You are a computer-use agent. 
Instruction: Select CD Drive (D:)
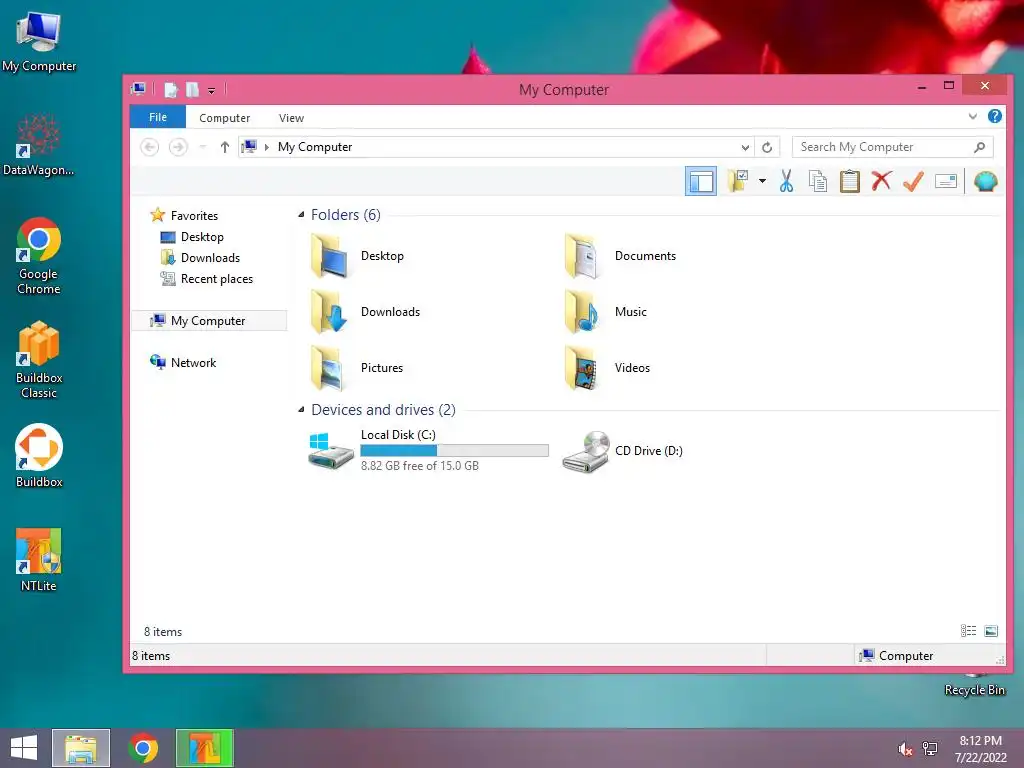pos(623,451)
